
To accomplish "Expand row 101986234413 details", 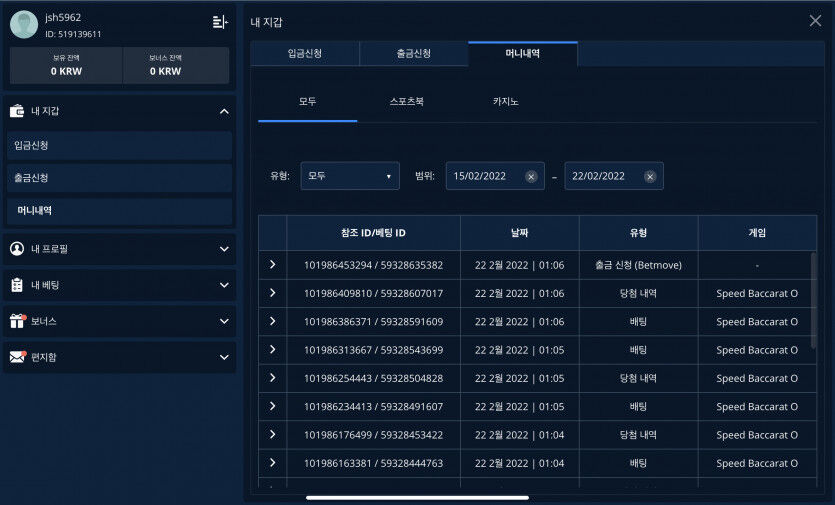I will point(273,406).
